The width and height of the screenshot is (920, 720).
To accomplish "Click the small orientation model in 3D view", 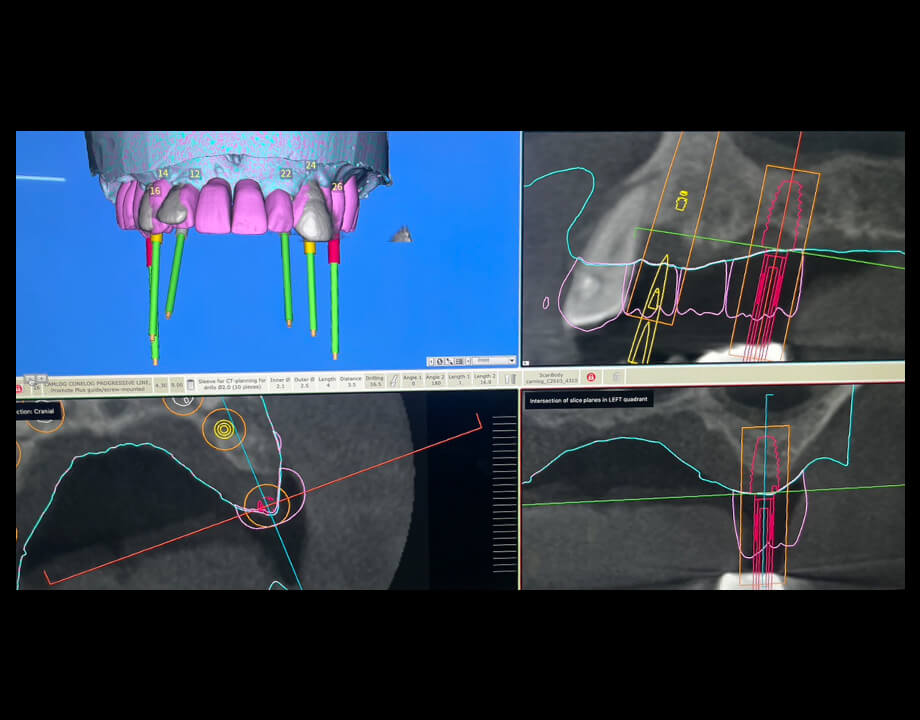I will point(402,235).
